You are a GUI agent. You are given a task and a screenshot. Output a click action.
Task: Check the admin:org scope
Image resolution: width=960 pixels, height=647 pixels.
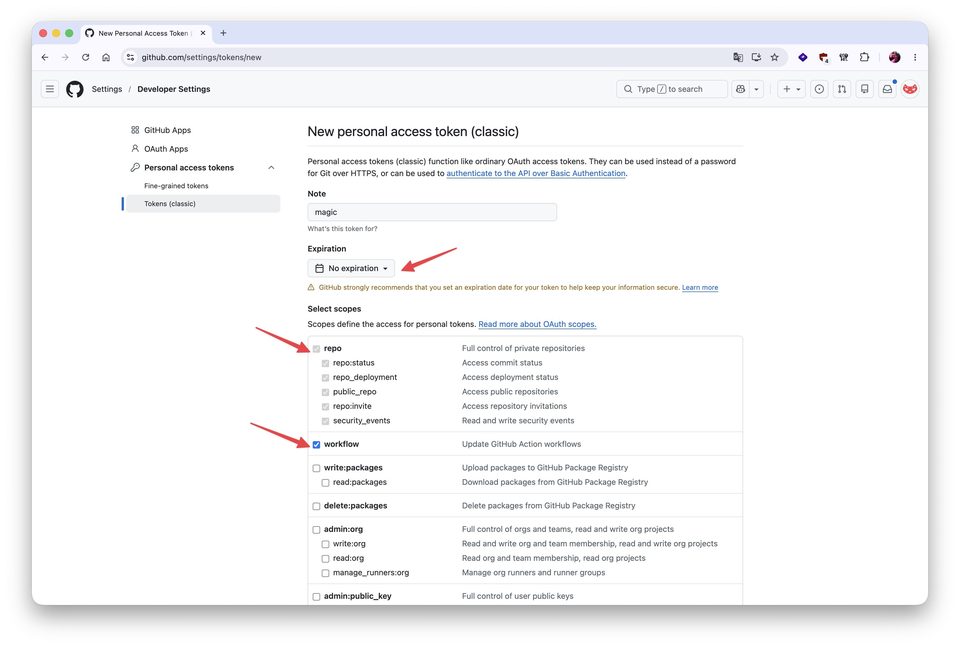tap(317, 530)
